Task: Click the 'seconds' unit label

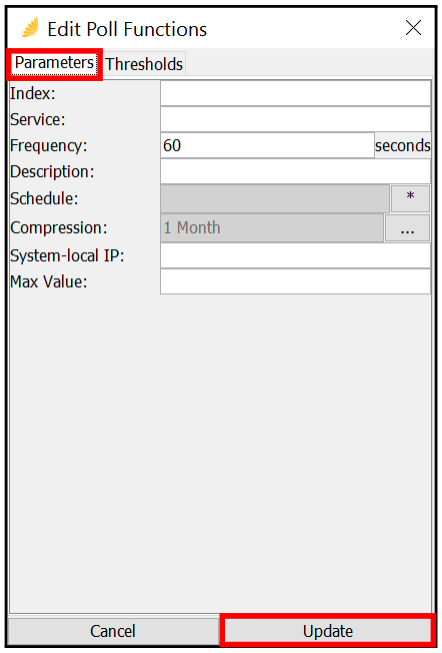Action: (402, 145)
